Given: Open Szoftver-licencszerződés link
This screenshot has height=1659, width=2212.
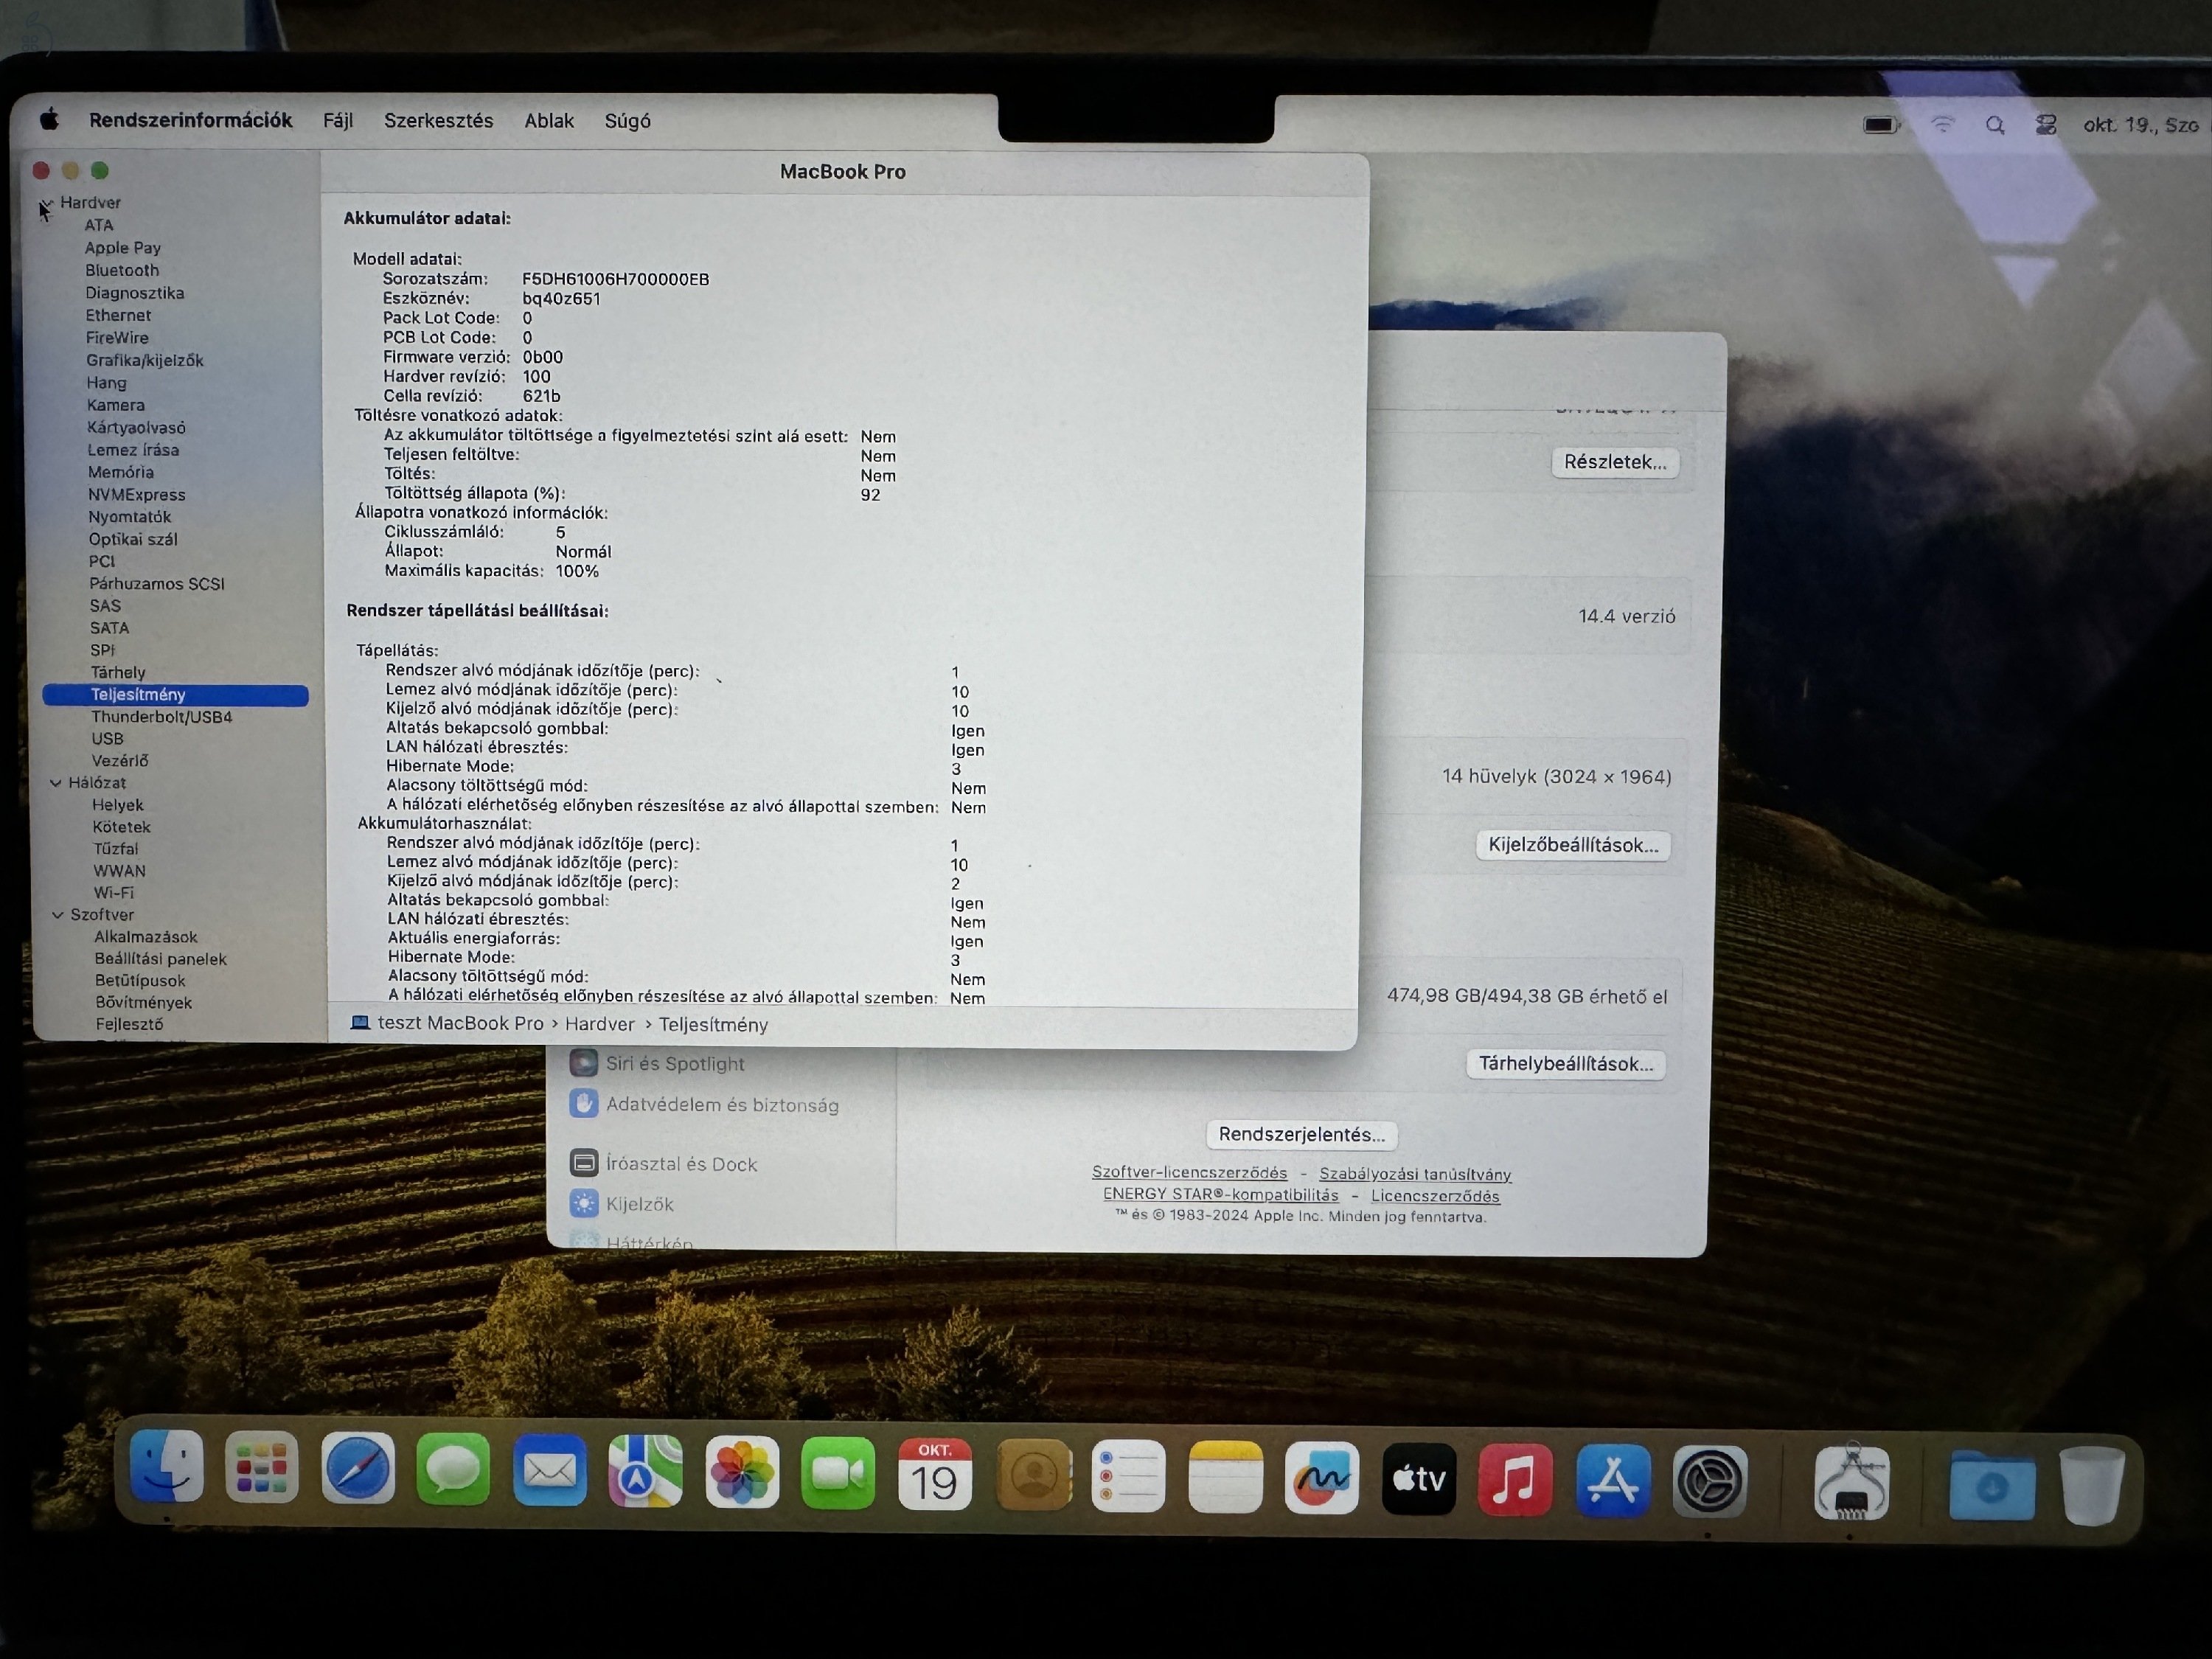Looking at the screenshot, I should pyautogui.click(x=1189, y=1172).
